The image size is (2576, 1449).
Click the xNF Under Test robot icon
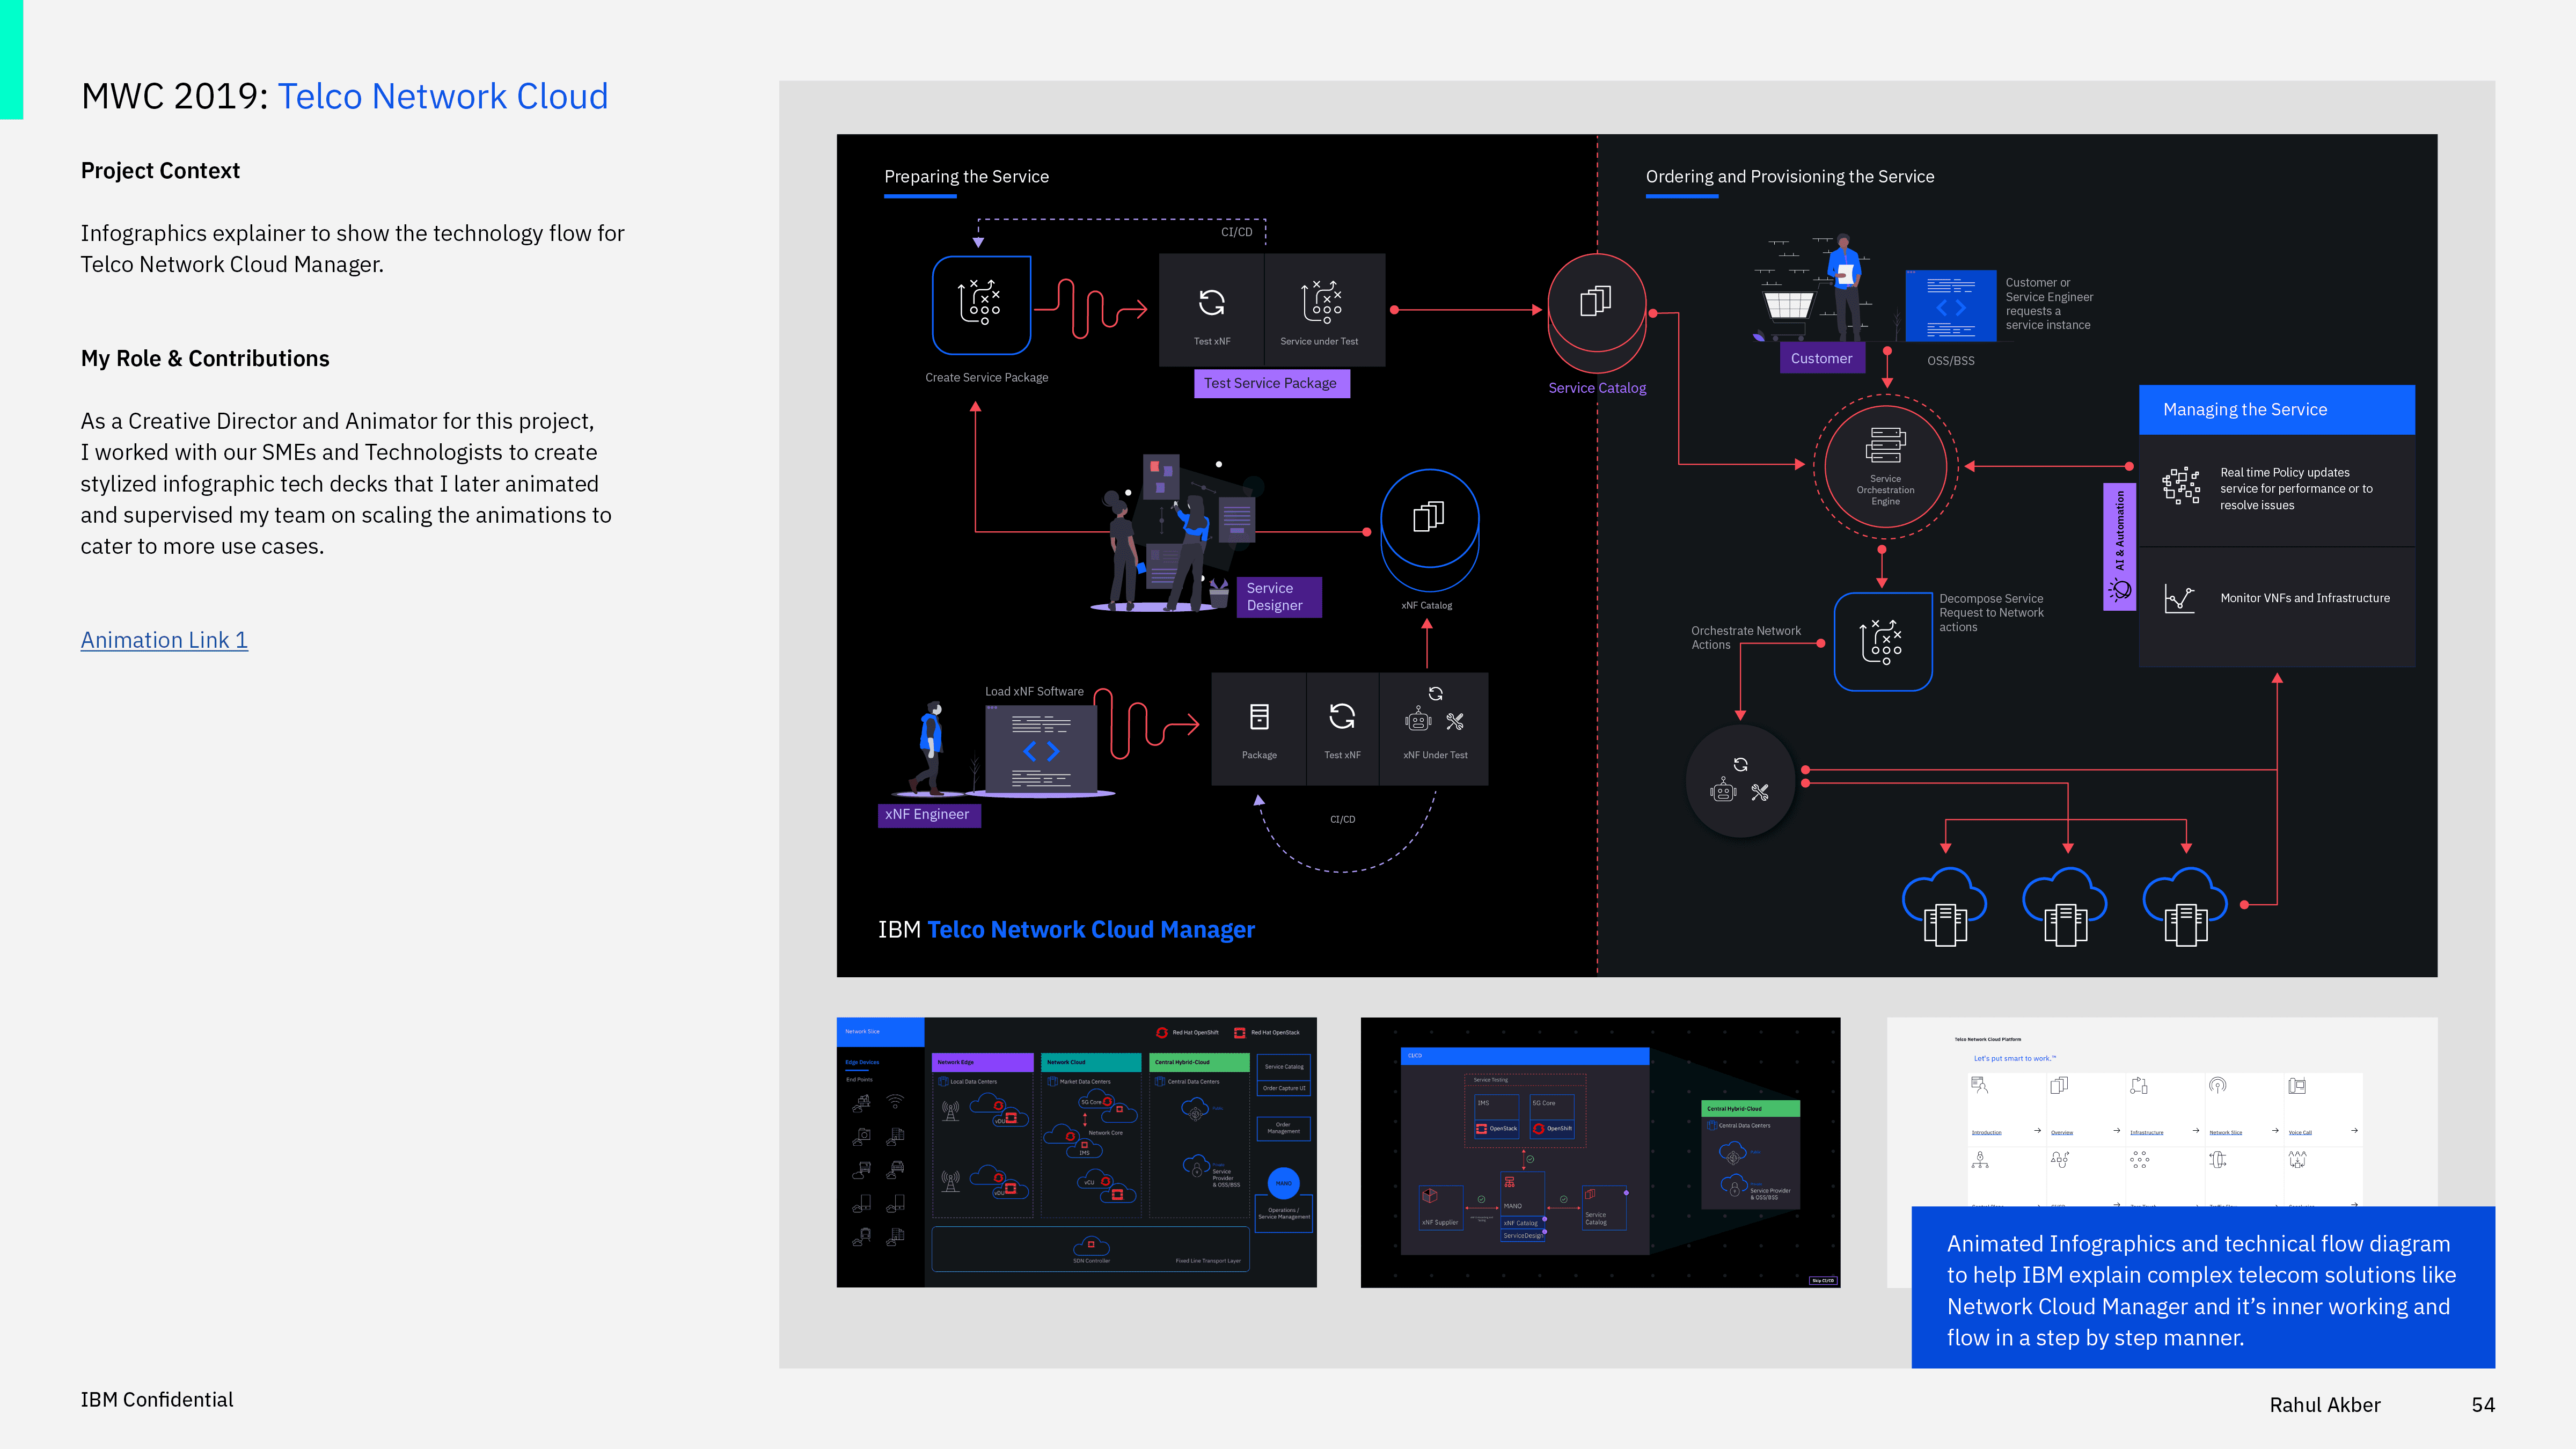1418,720
